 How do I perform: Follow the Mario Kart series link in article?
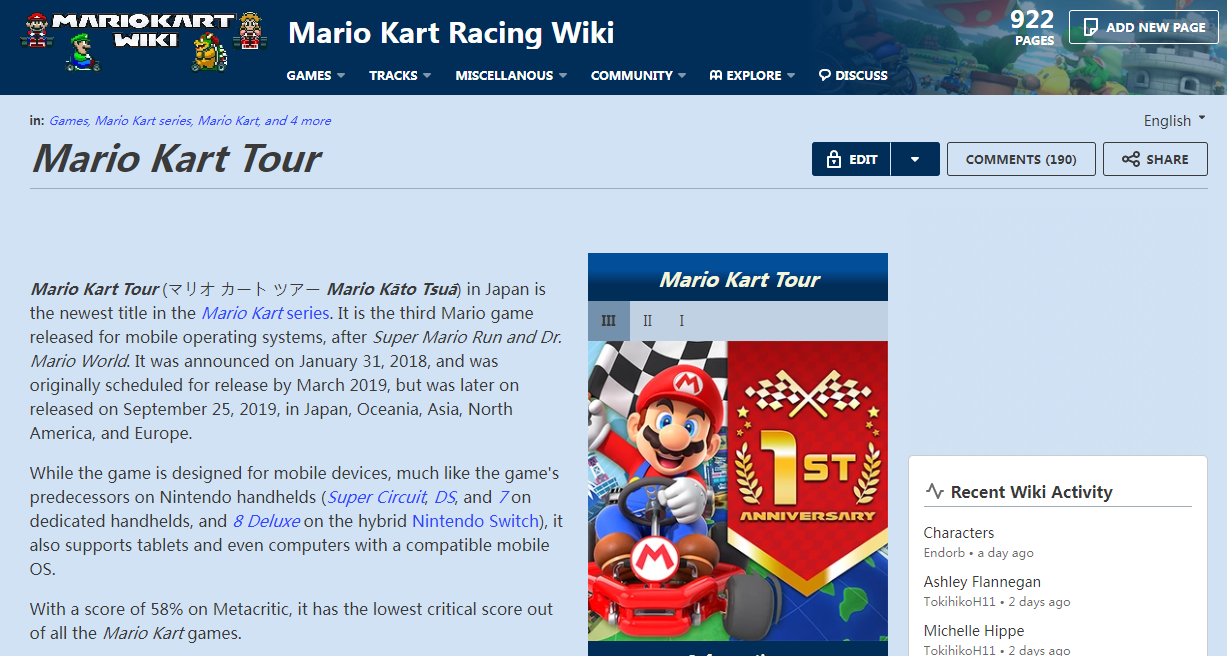pos(265,313)
